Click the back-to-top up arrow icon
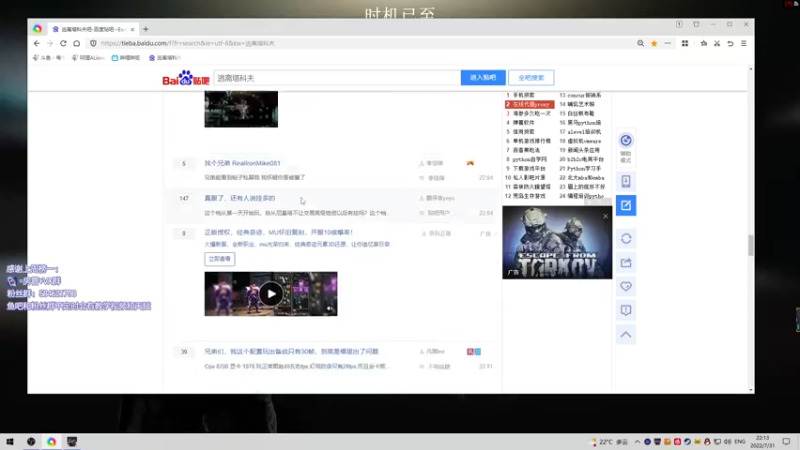The image size is (800, 450). click(626, 335)
